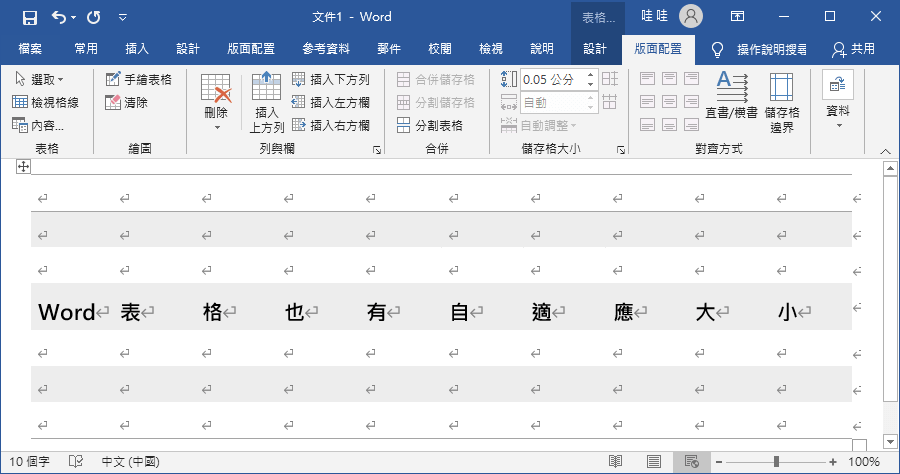Open 儲存格邊界 cell margins
Screen dimensions: 900x474
coord(782,102)
